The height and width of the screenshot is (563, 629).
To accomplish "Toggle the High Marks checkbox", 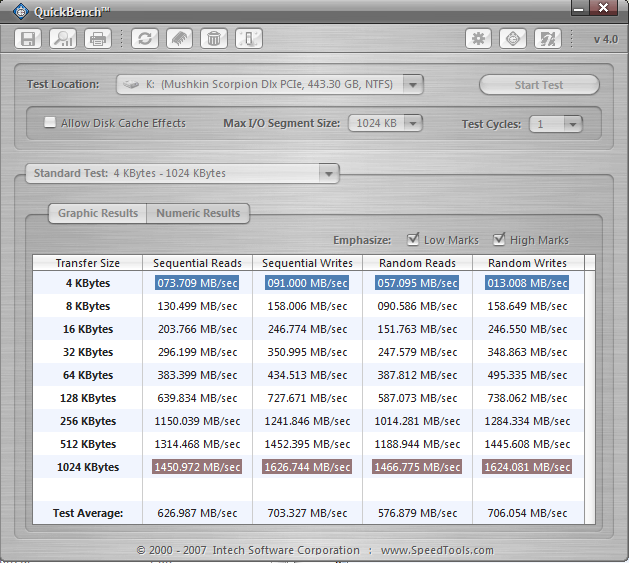I will coord(499,240).
